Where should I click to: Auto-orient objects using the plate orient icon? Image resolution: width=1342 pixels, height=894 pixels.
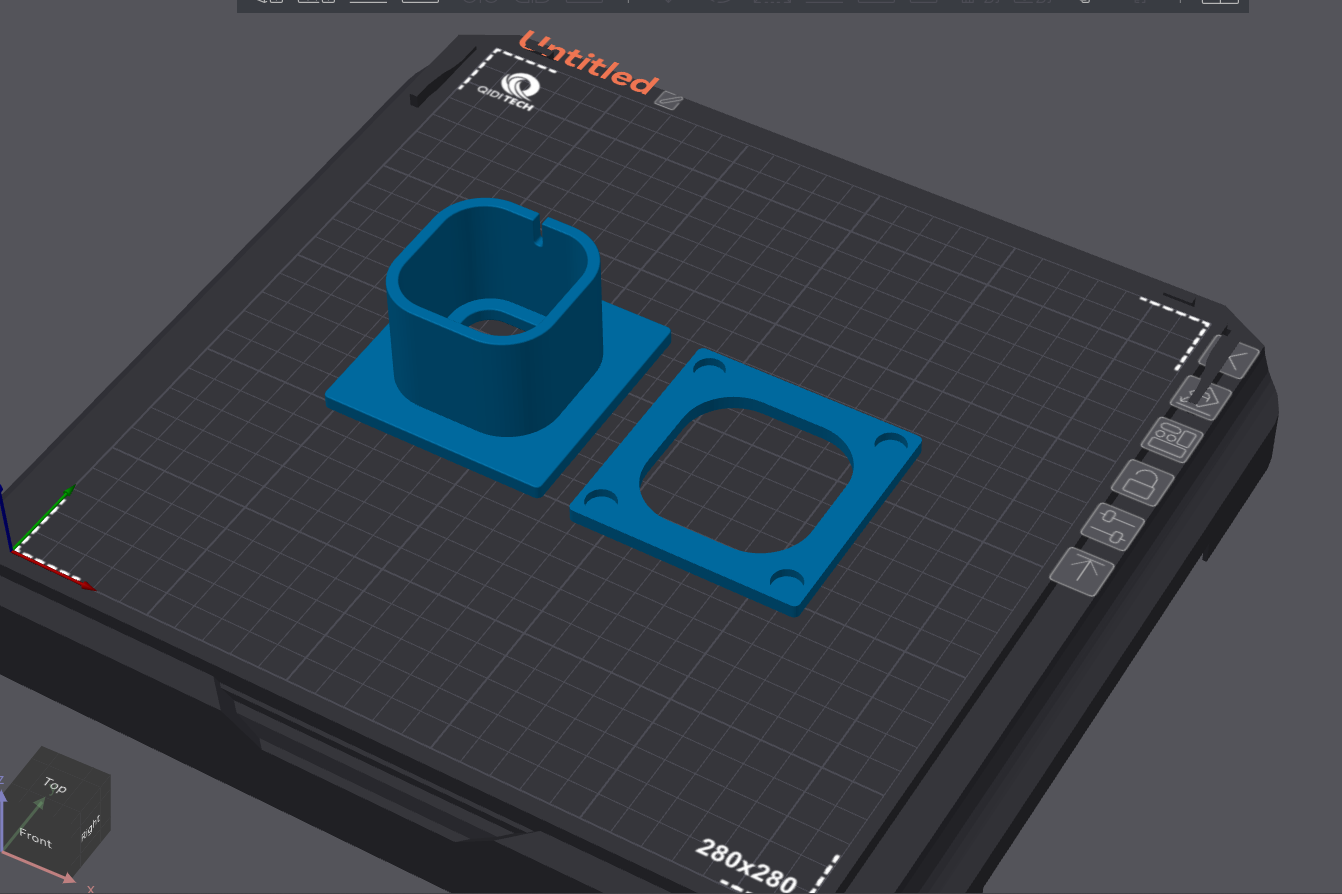1201,398
